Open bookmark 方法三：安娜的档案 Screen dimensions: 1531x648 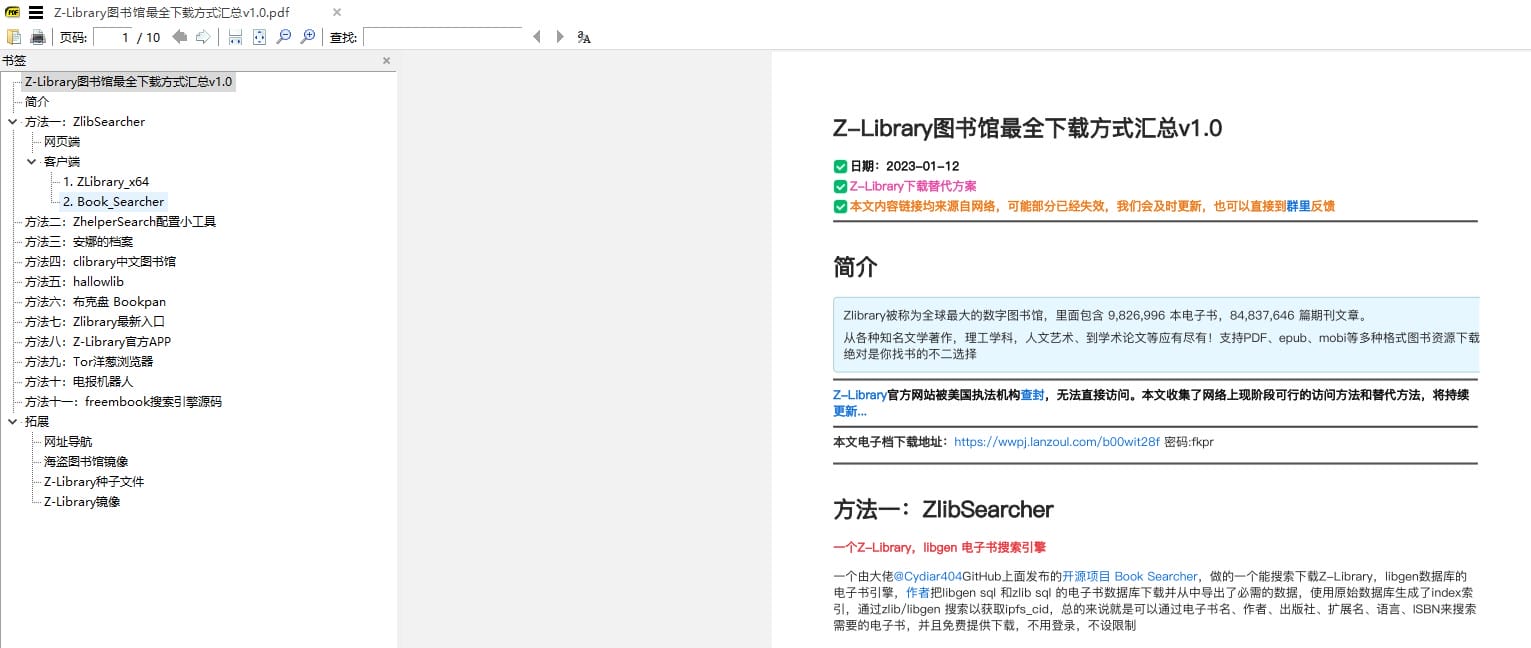point(79,242)
